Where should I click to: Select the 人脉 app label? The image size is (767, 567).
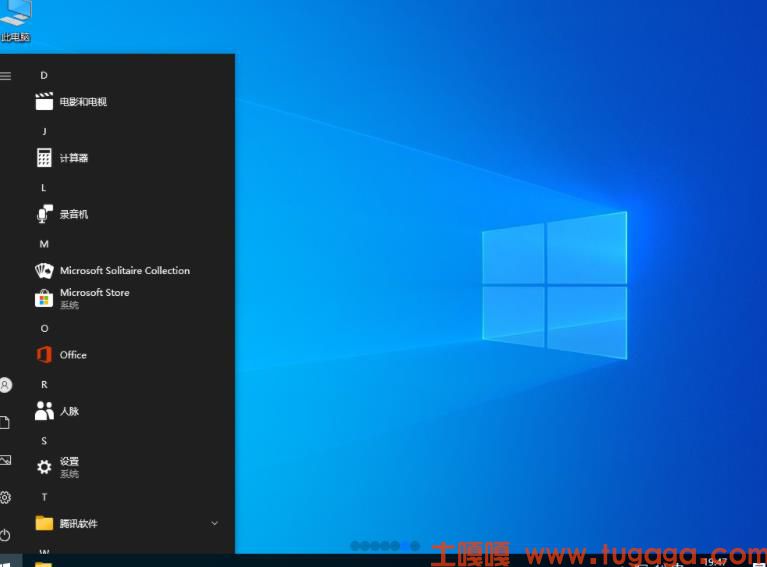click(x=69, y=411)
